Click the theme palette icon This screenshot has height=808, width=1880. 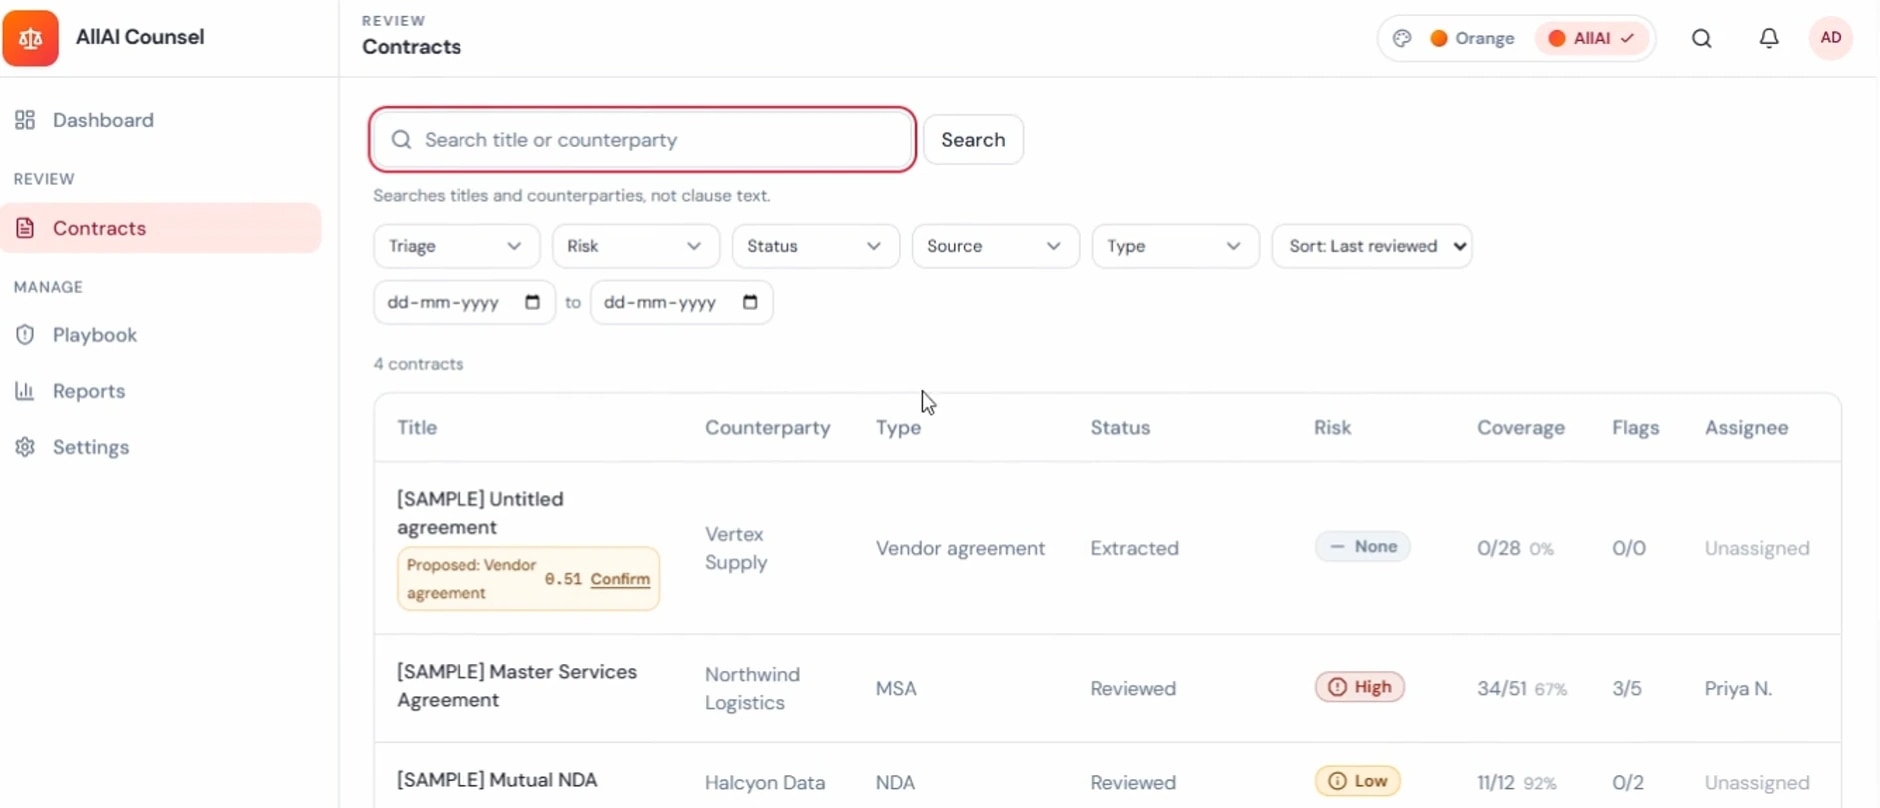[x=1402, y=38]
